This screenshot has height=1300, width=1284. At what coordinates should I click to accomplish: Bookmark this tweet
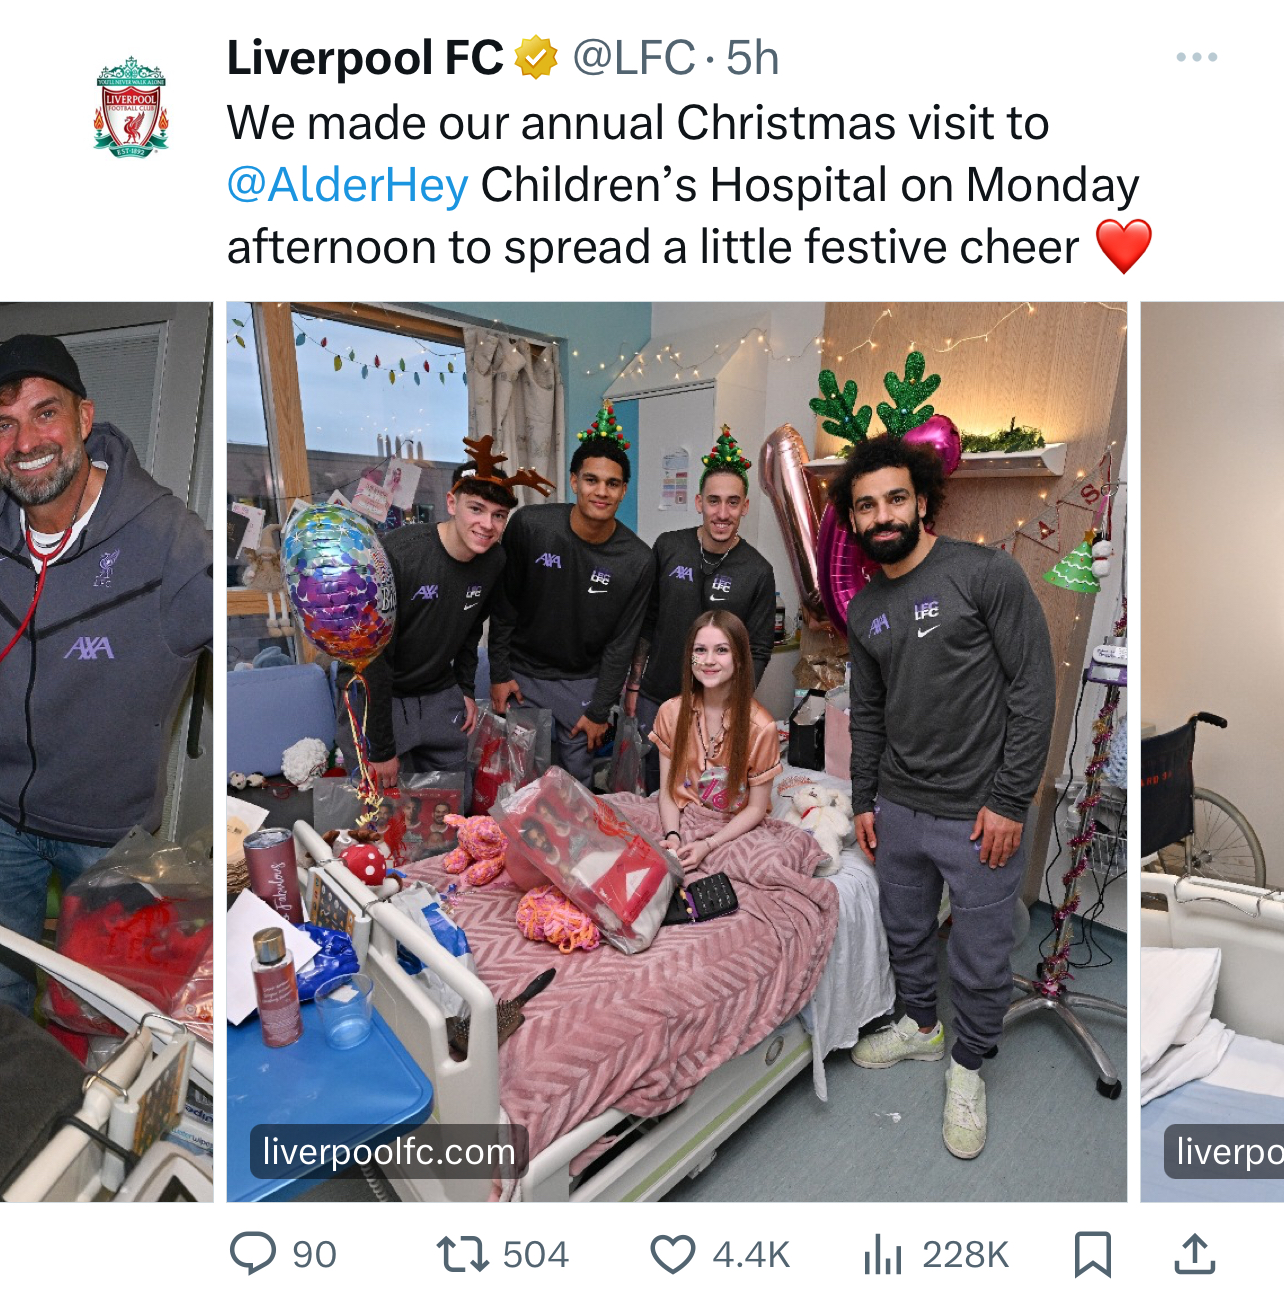(x=1092, y=1254)
